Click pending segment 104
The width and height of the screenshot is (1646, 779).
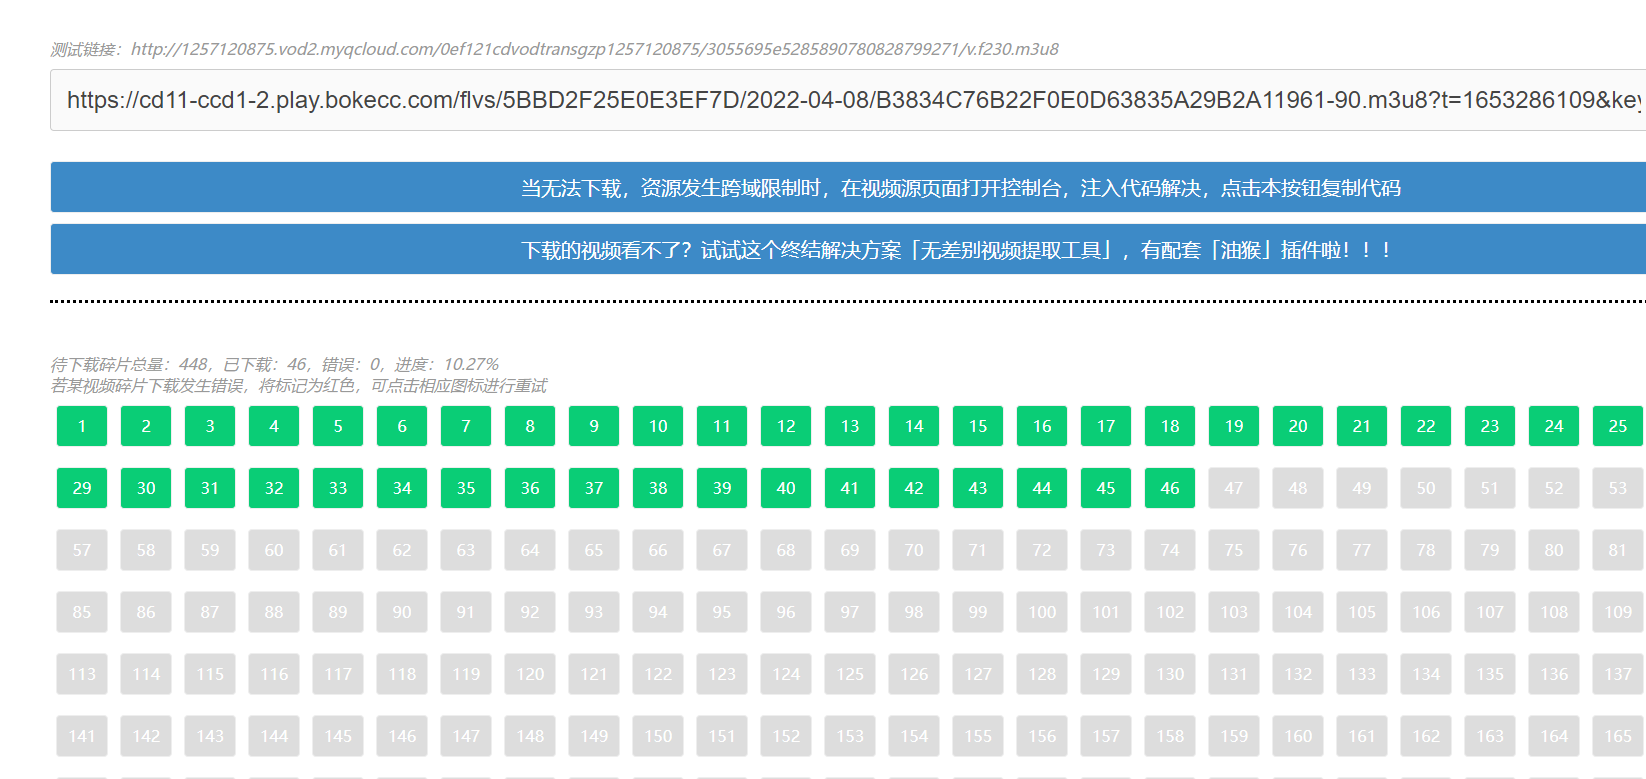point(1298,612)
